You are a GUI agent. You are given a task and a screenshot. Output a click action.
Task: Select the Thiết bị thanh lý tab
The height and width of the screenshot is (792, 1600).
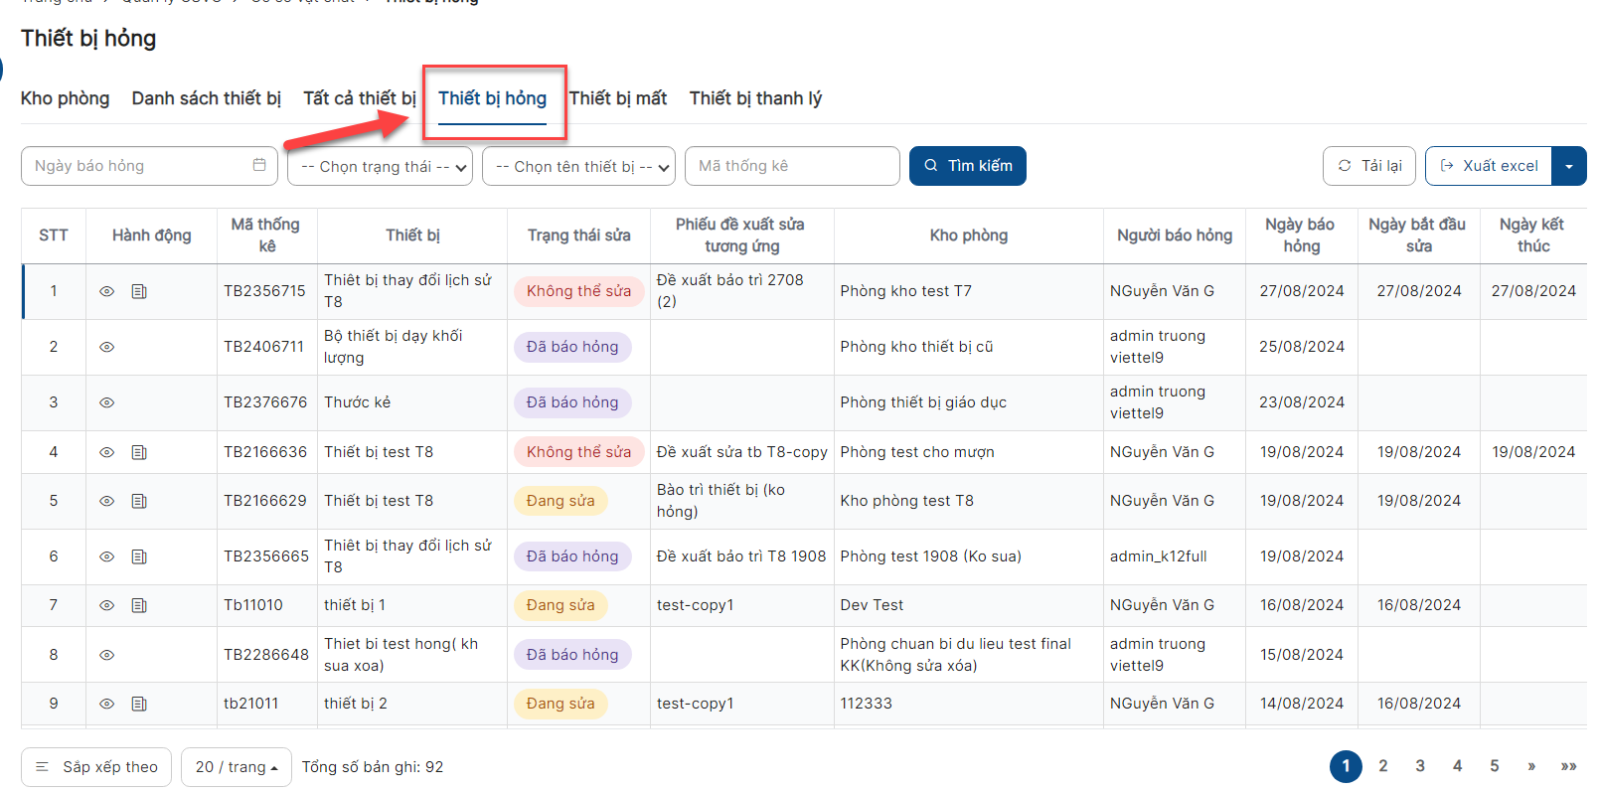click(x=755, y=98)
